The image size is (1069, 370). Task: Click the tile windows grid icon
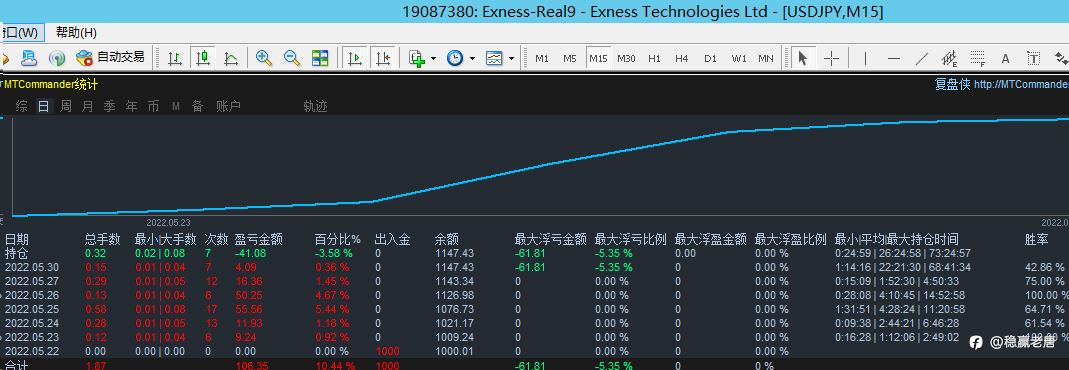[320, 58]
